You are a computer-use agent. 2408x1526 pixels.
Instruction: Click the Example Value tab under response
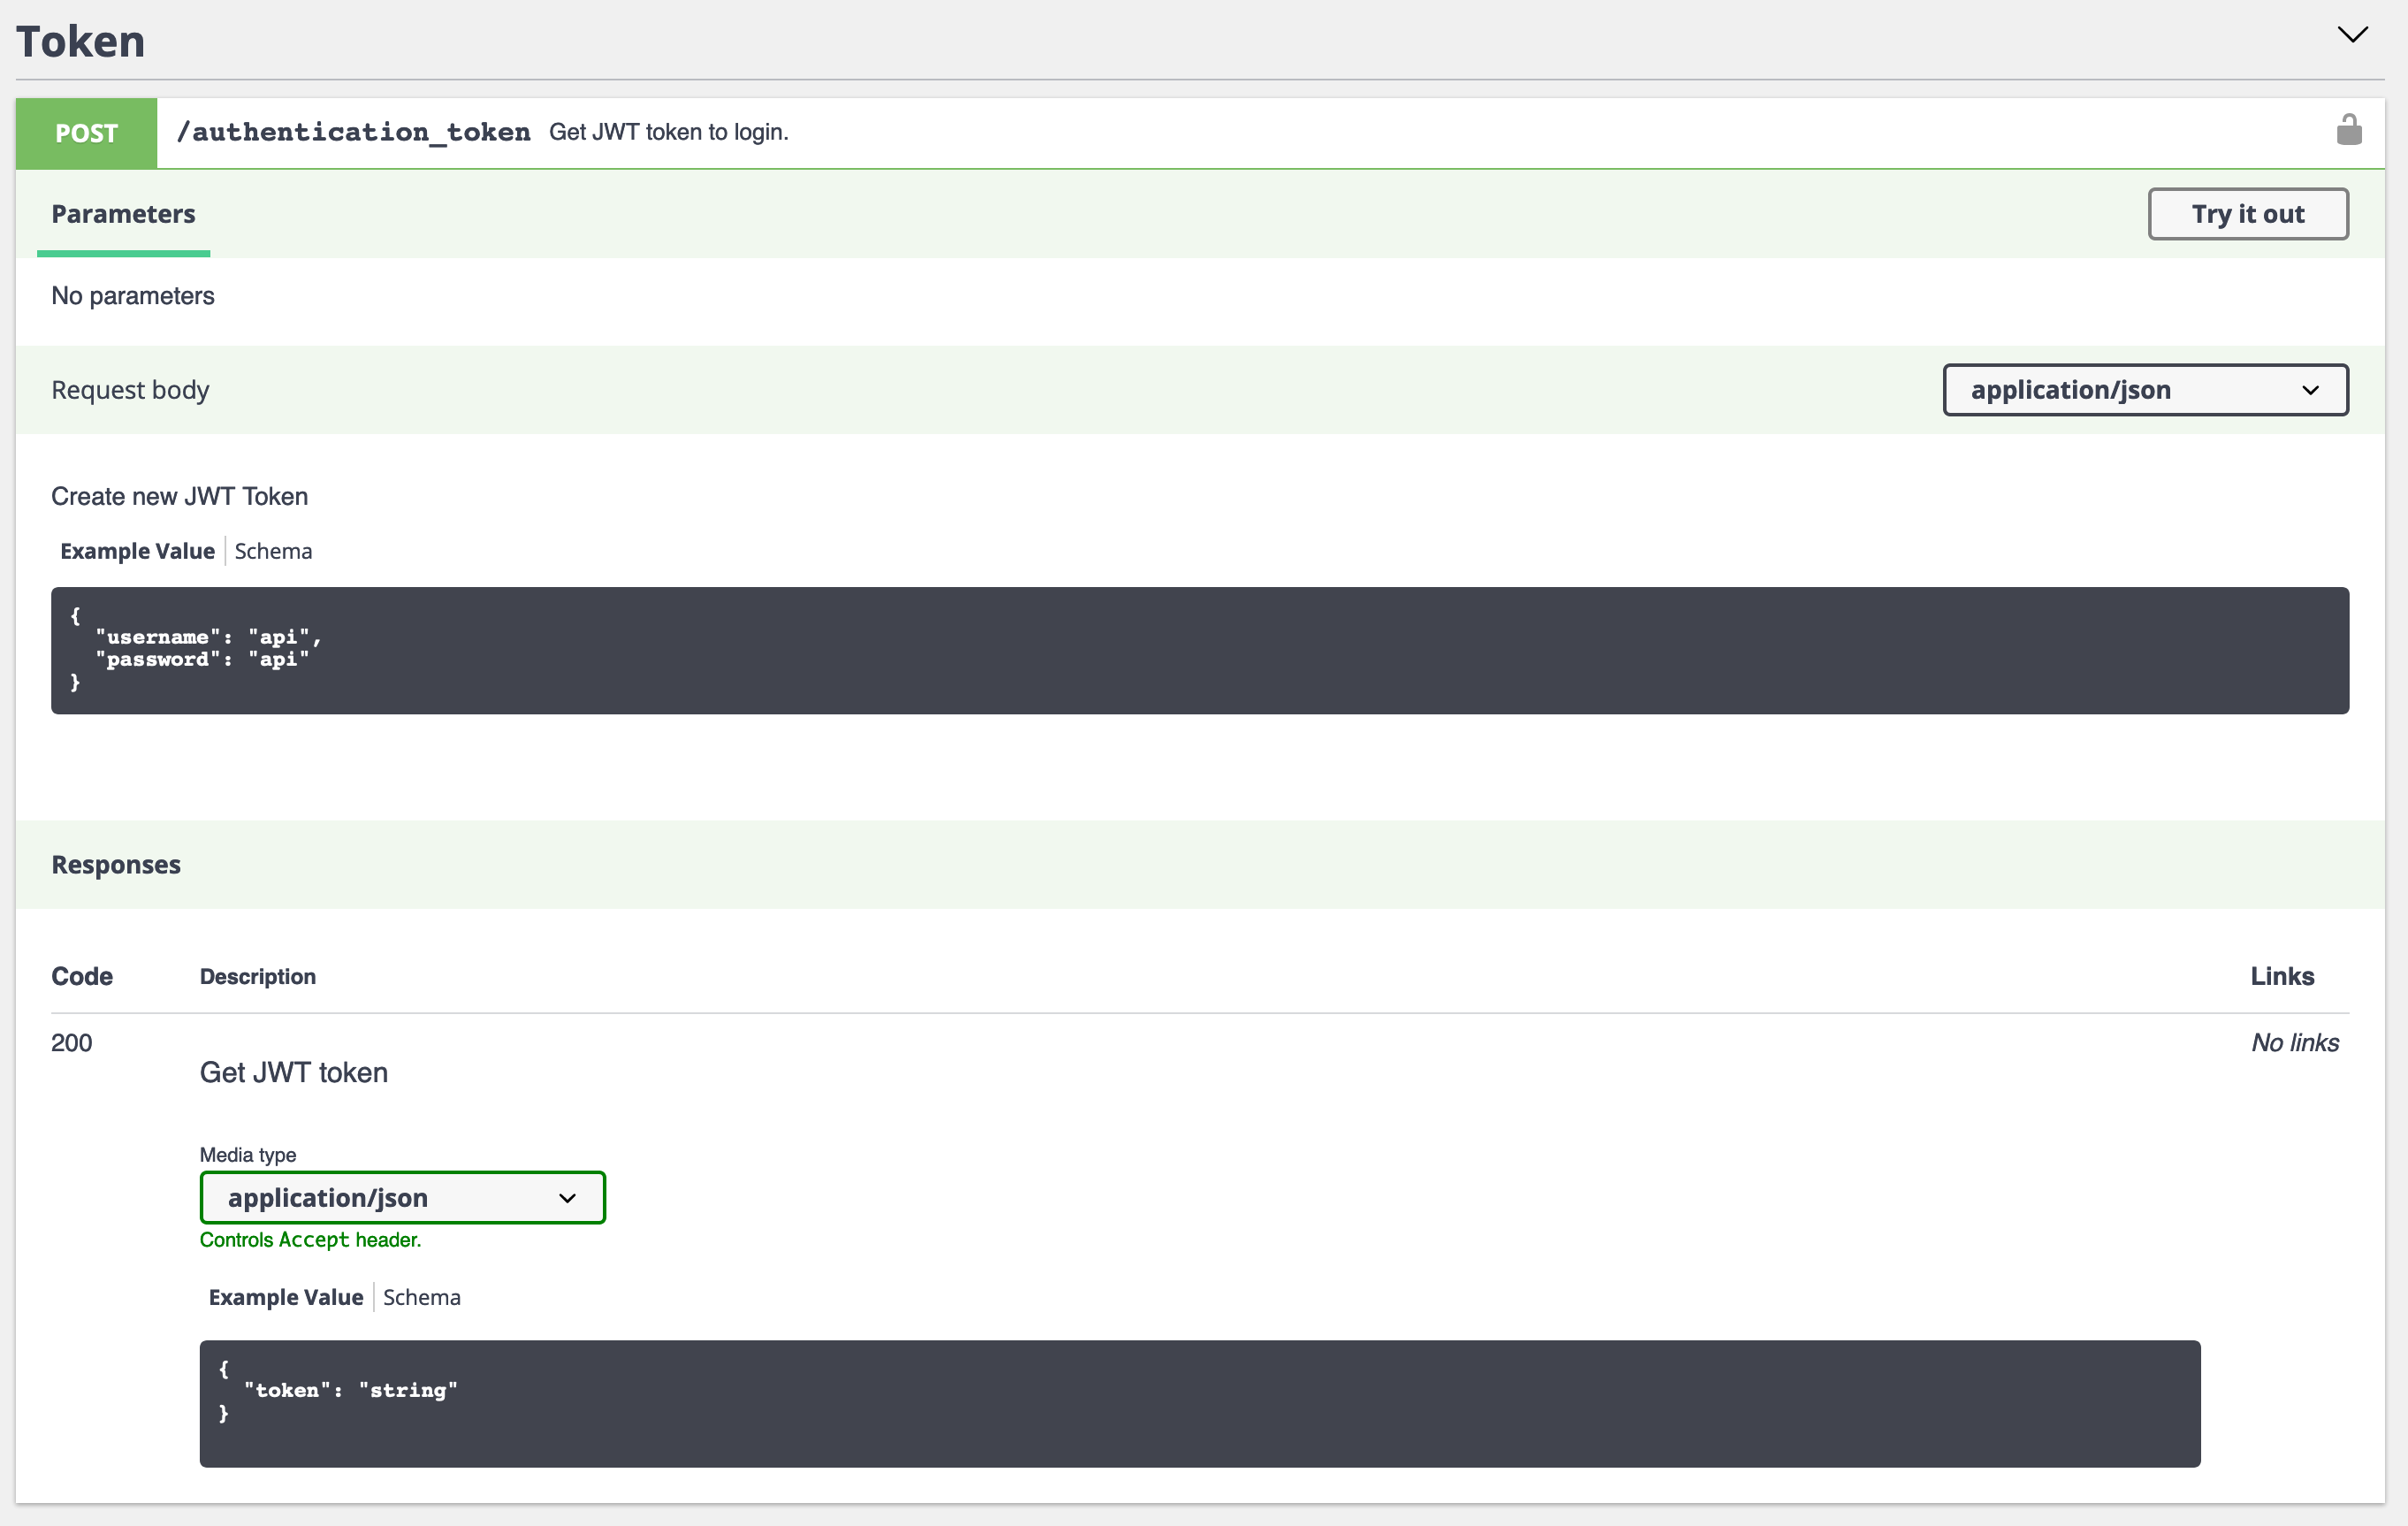[285, 1298]
